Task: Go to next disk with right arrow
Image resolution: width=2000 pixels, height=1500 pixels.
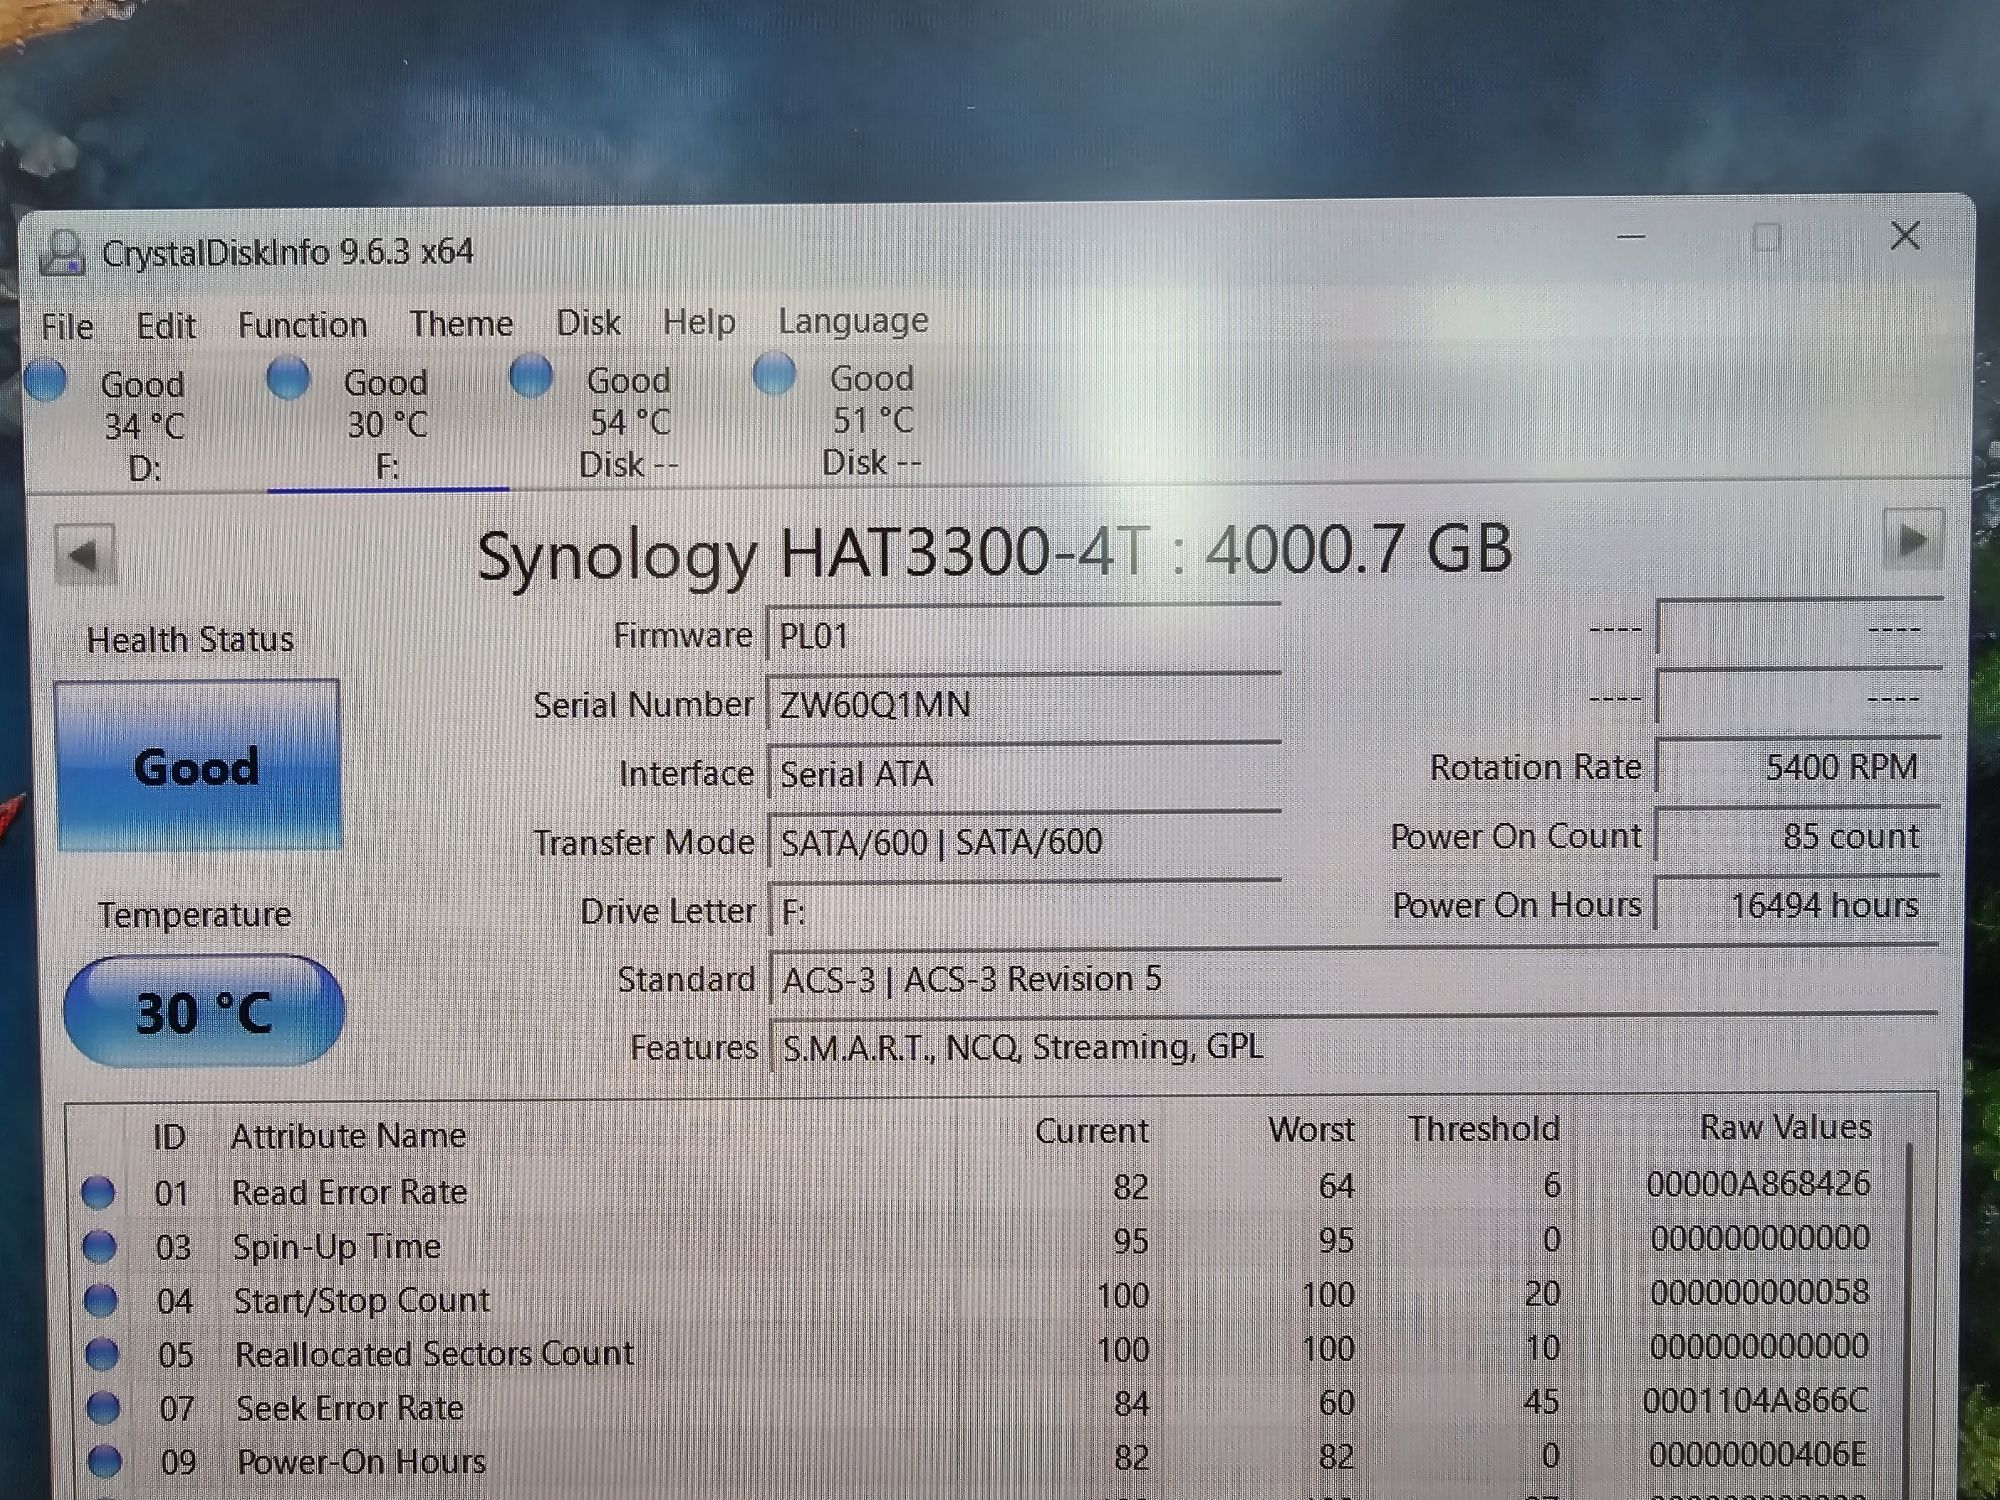Action: (1912, 540)
